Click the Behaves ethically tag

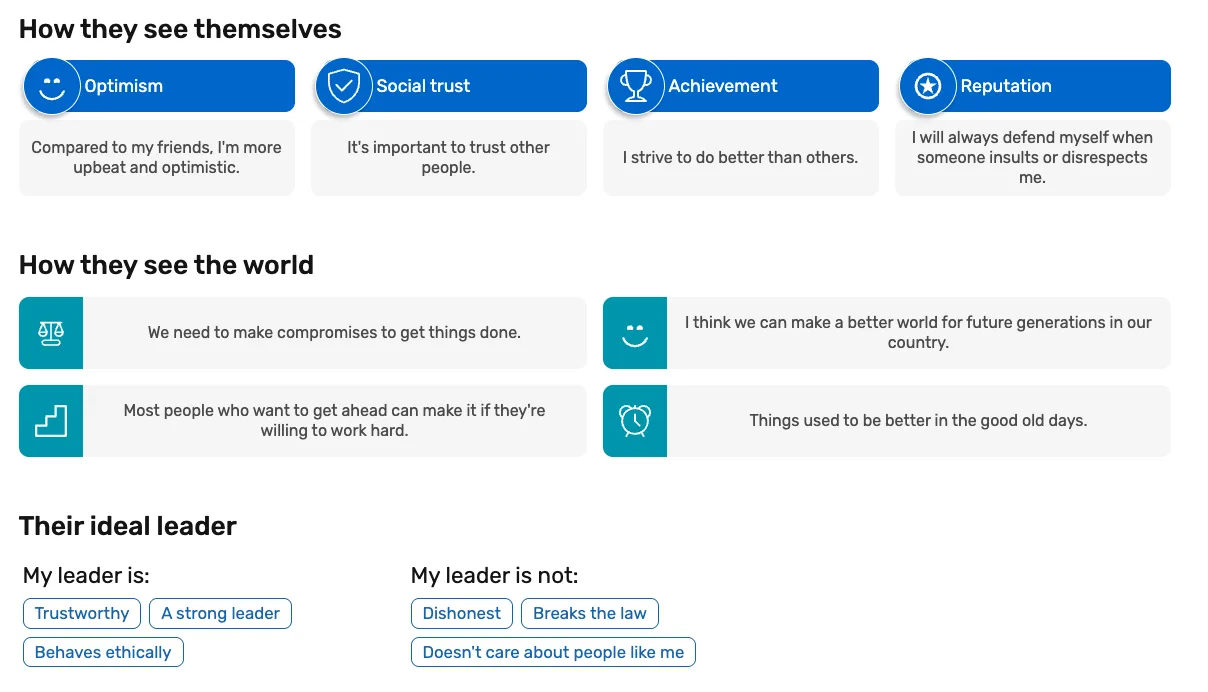(103, 653)
